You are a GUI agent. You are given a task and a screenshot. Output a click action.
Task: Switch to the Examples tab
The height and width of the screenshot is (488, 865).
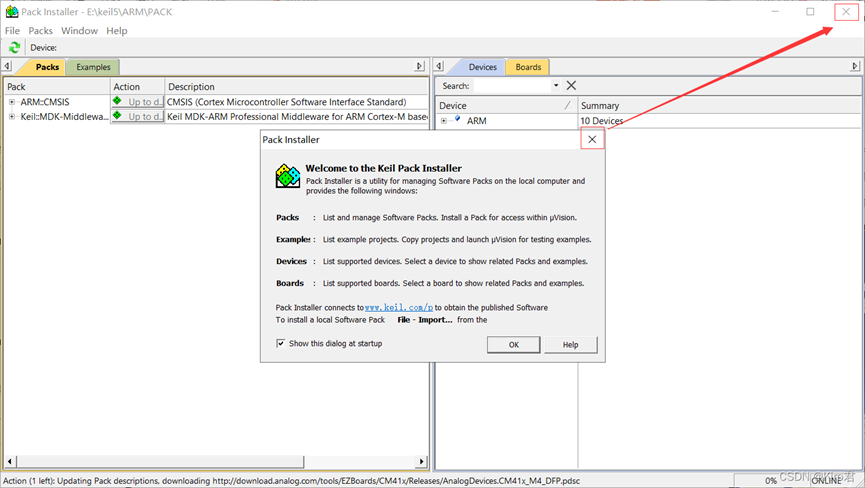pyautogui.click(x=94, y=67)
